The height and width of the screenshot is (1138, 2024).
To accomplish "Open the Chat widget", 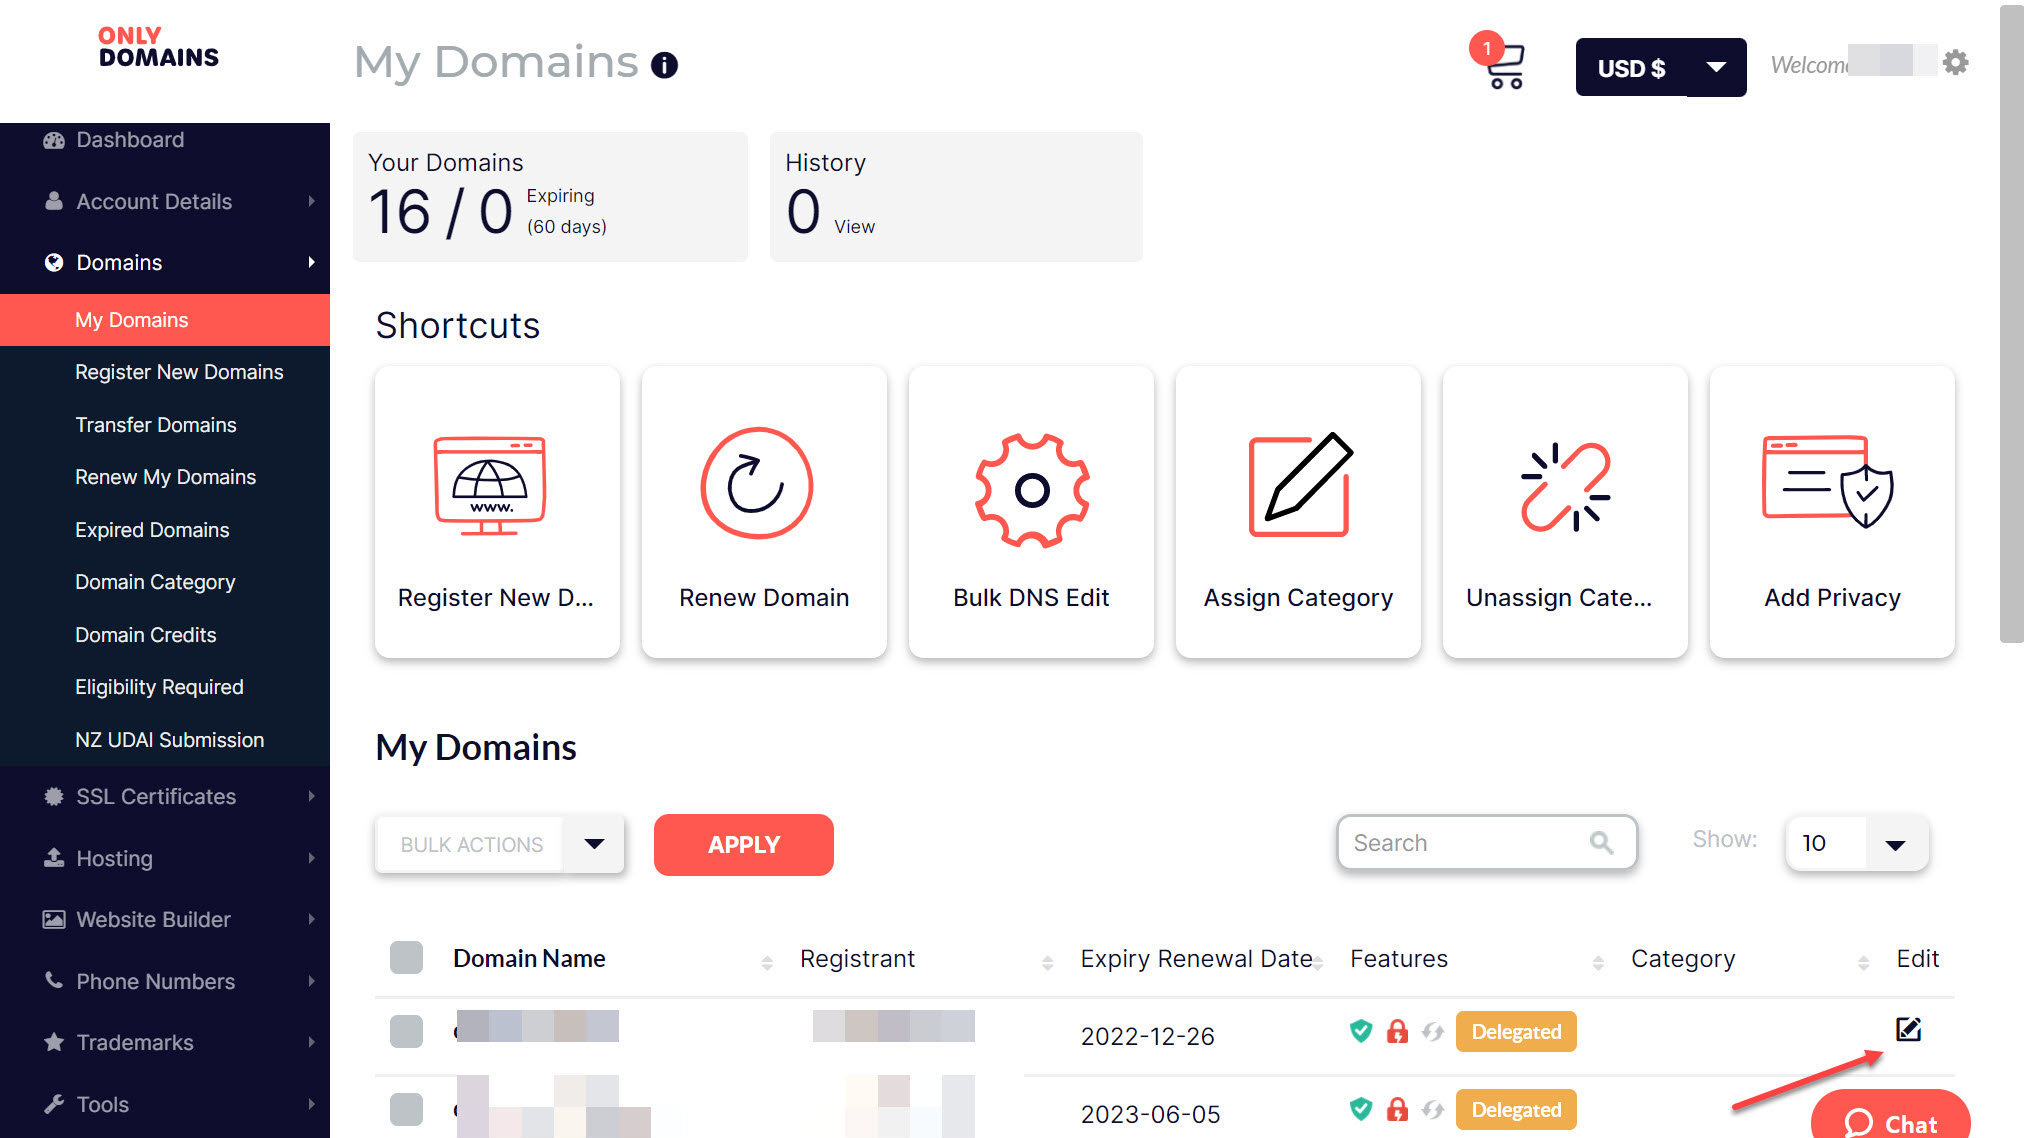I will point(1889,1120).
